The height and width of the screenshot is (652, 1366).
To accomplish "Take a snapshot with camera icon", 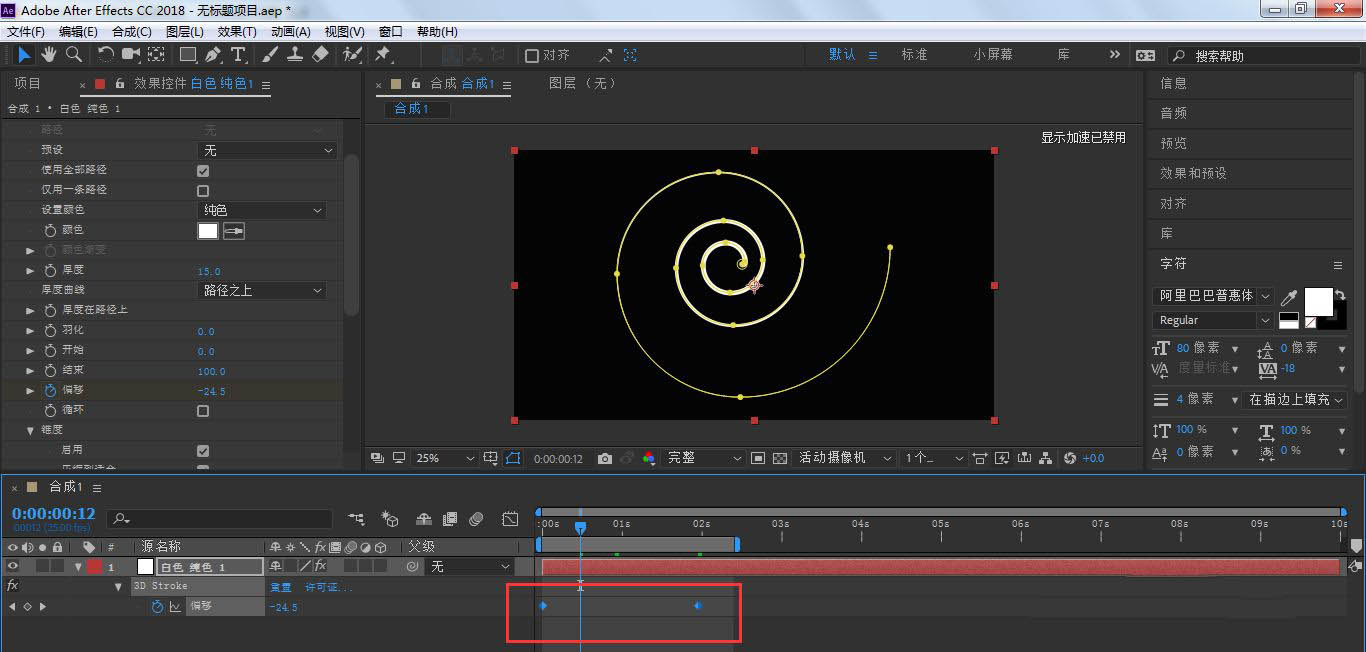I will pyautogui.click(x=605, y=458).
